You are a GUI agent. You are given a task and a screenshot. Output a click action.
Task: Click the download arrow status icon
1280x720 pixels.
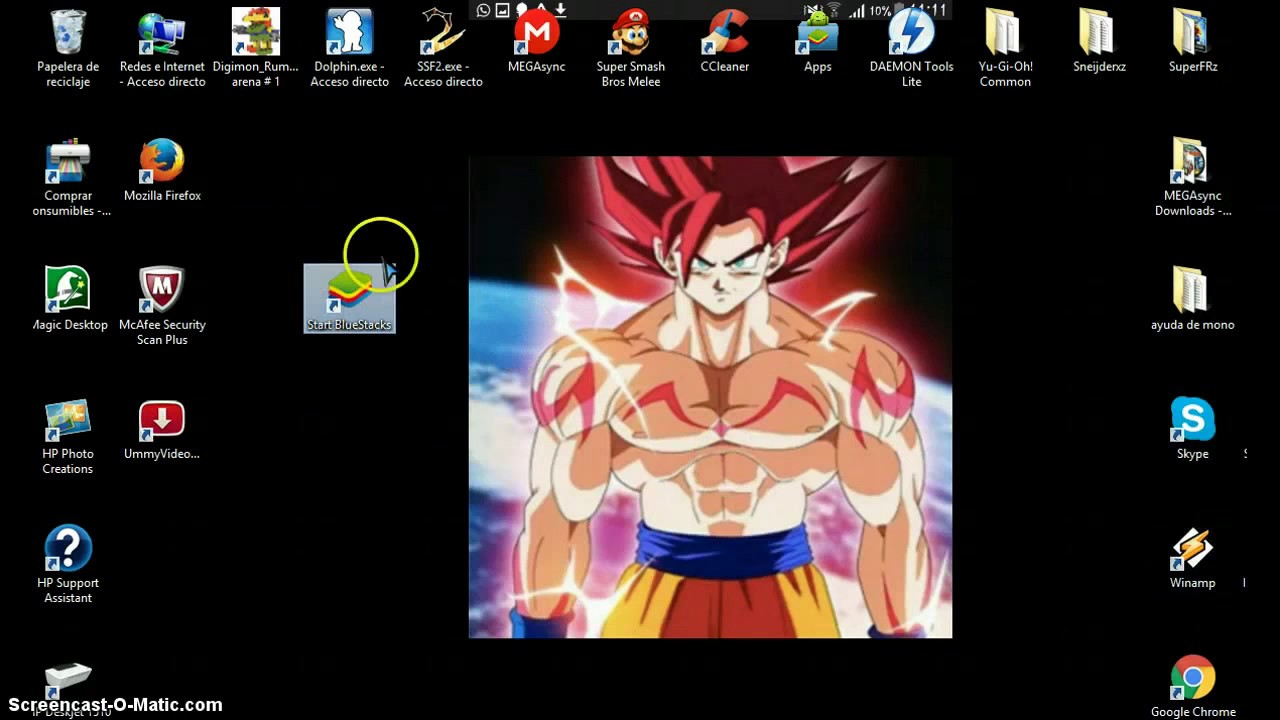[x=560, y=10]
